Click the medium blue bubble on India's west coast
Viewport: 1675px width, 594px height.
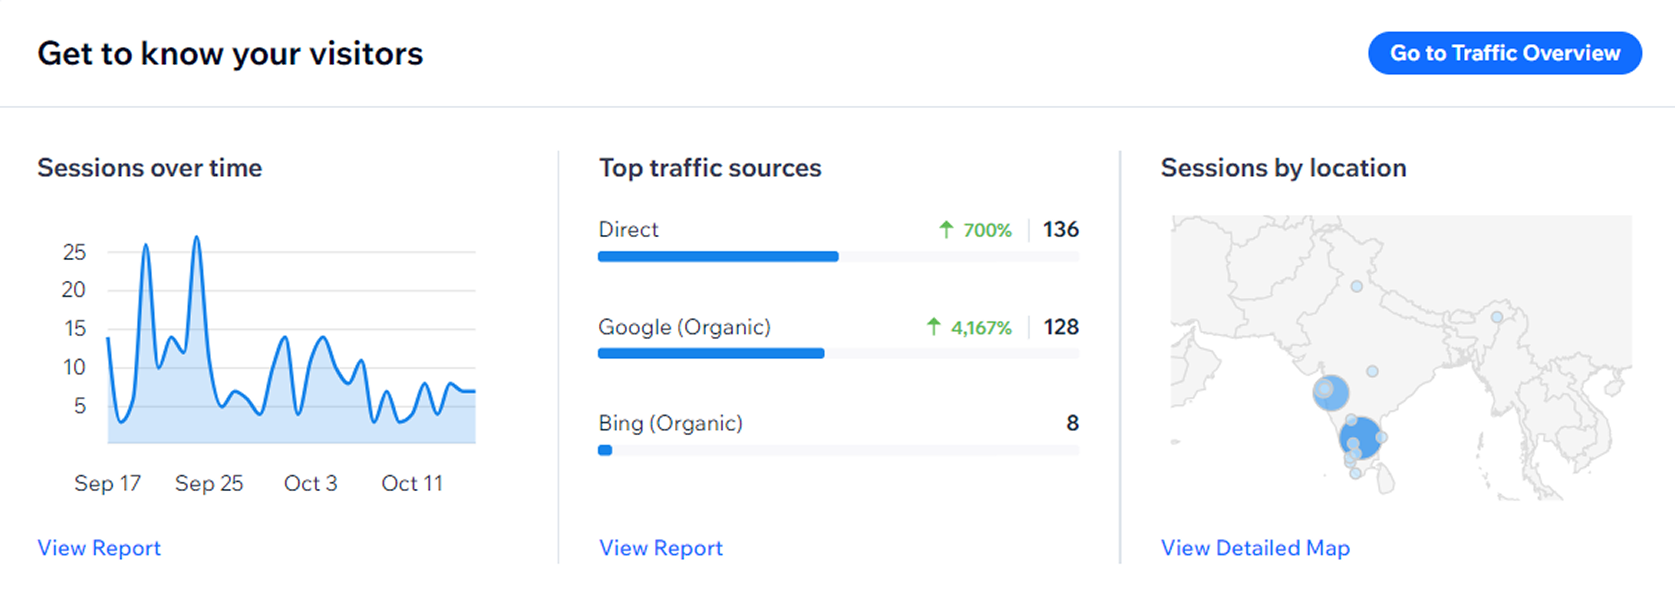pos(1331,392)
